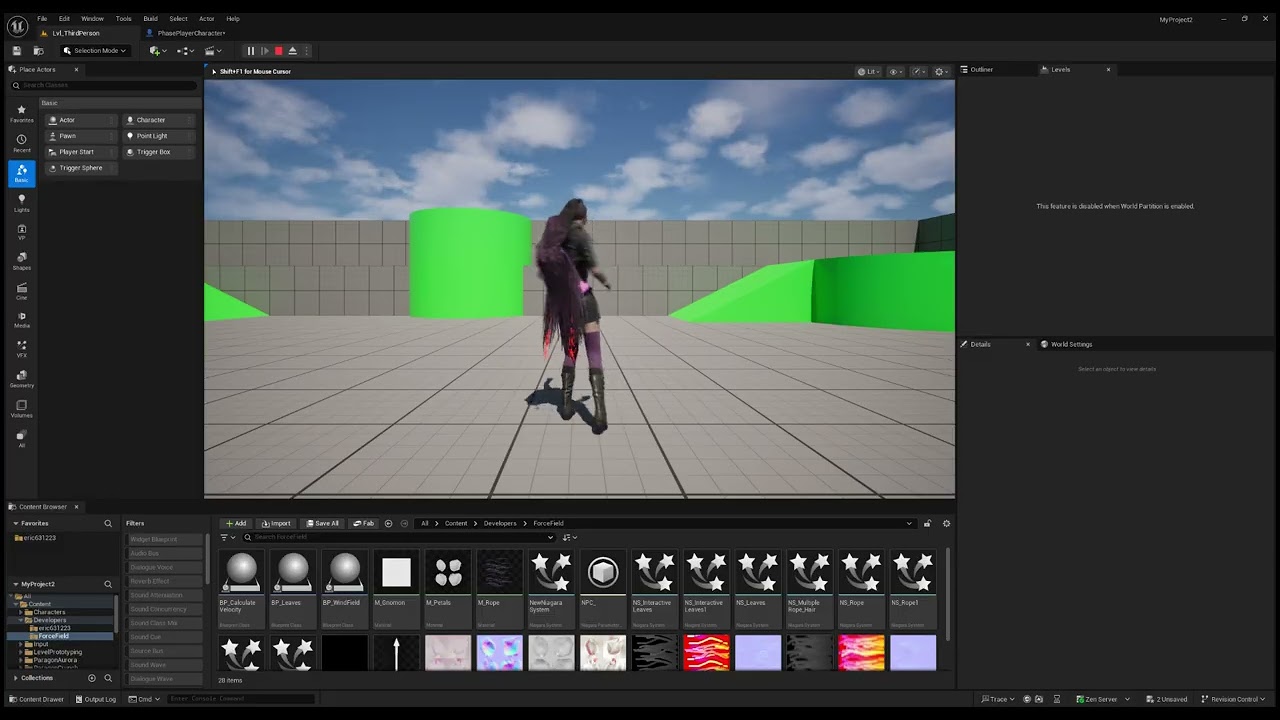Select the Basic actors category
The width and height of the screenshot is (1280, 720).
pyautogui.click(x=21, y=174)
